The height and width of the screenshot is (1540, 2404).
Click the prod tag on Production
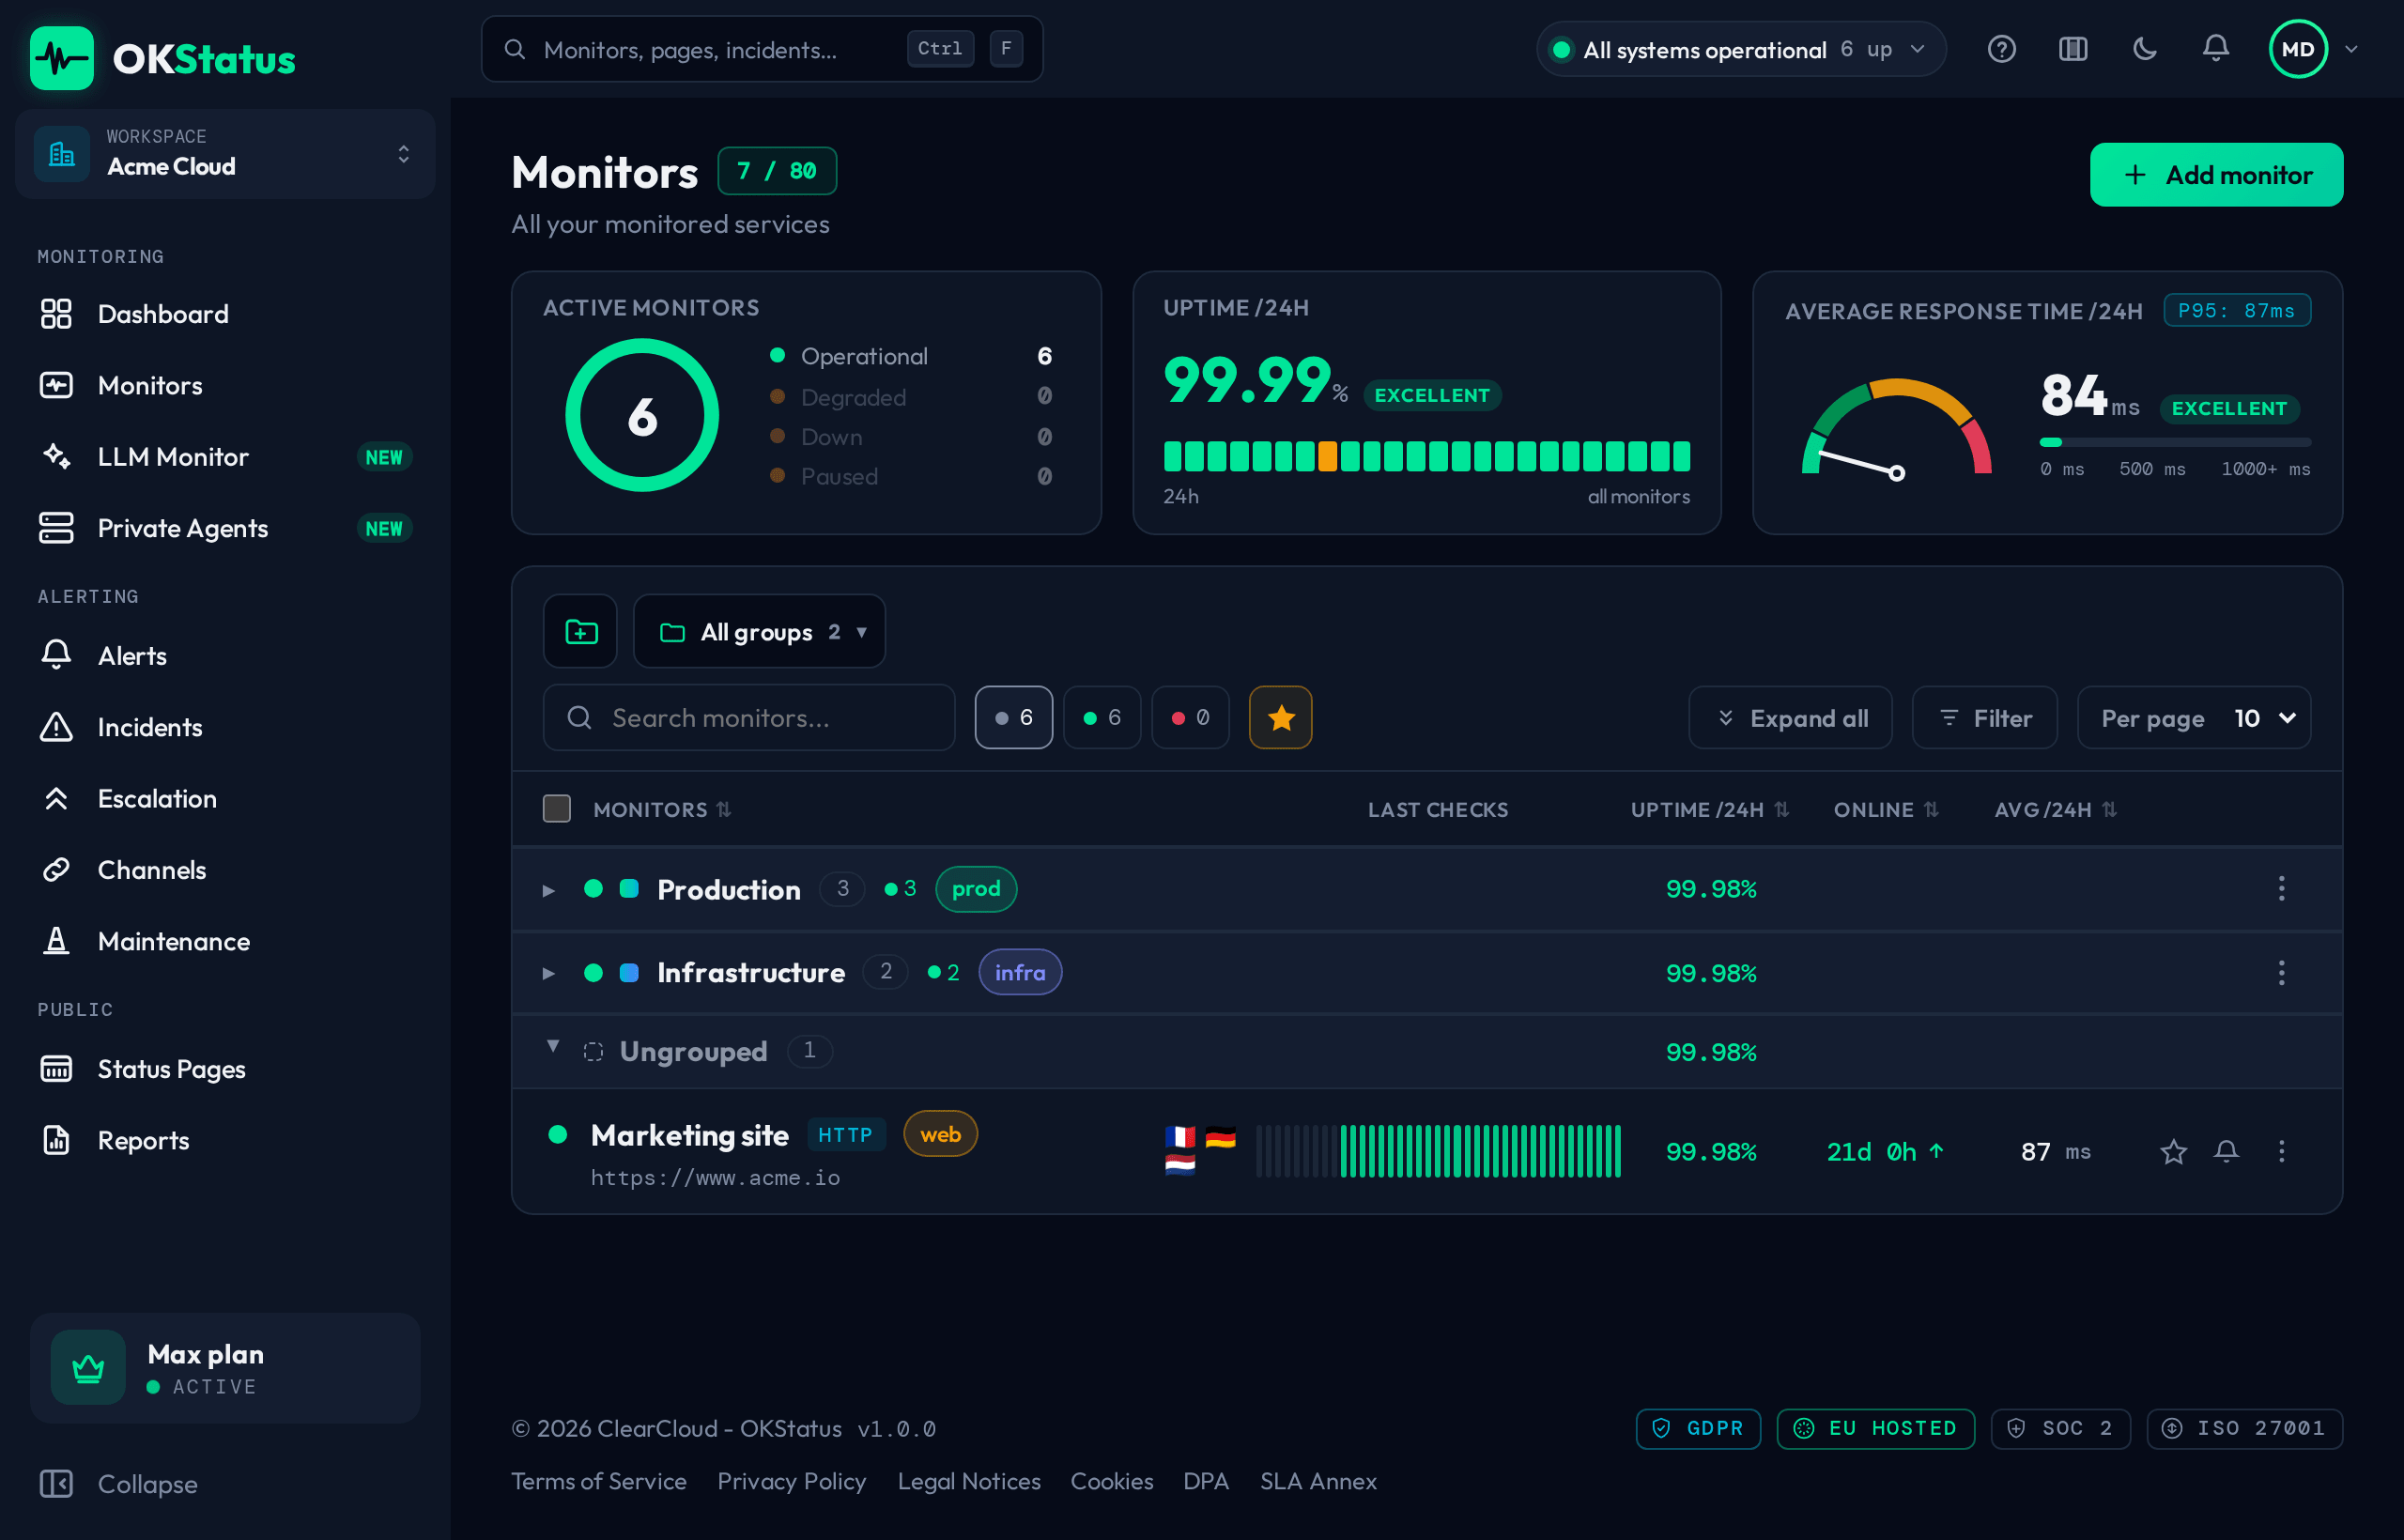pos(976,888)
